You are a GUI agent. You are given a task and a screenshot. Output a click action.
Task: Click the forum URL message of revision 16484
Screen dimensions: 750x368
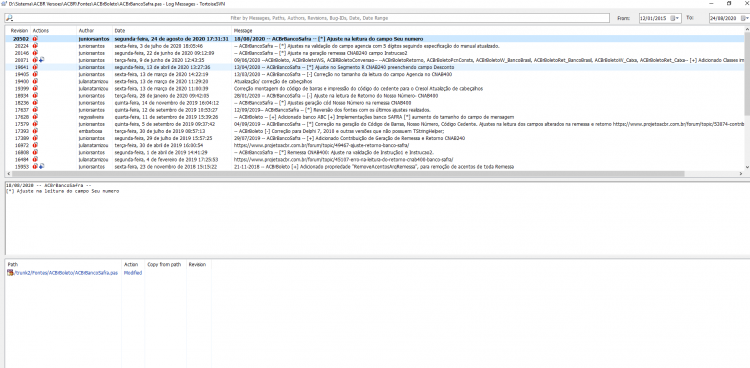[343, 159]
